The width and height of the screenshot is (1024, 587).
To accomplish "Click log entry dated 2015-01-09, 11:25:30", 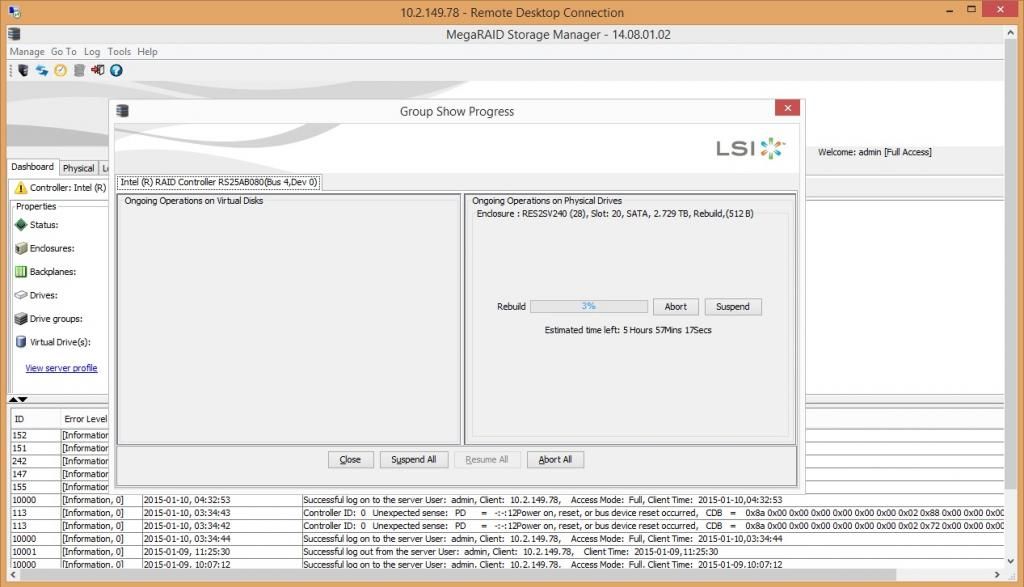I will 507,552.
